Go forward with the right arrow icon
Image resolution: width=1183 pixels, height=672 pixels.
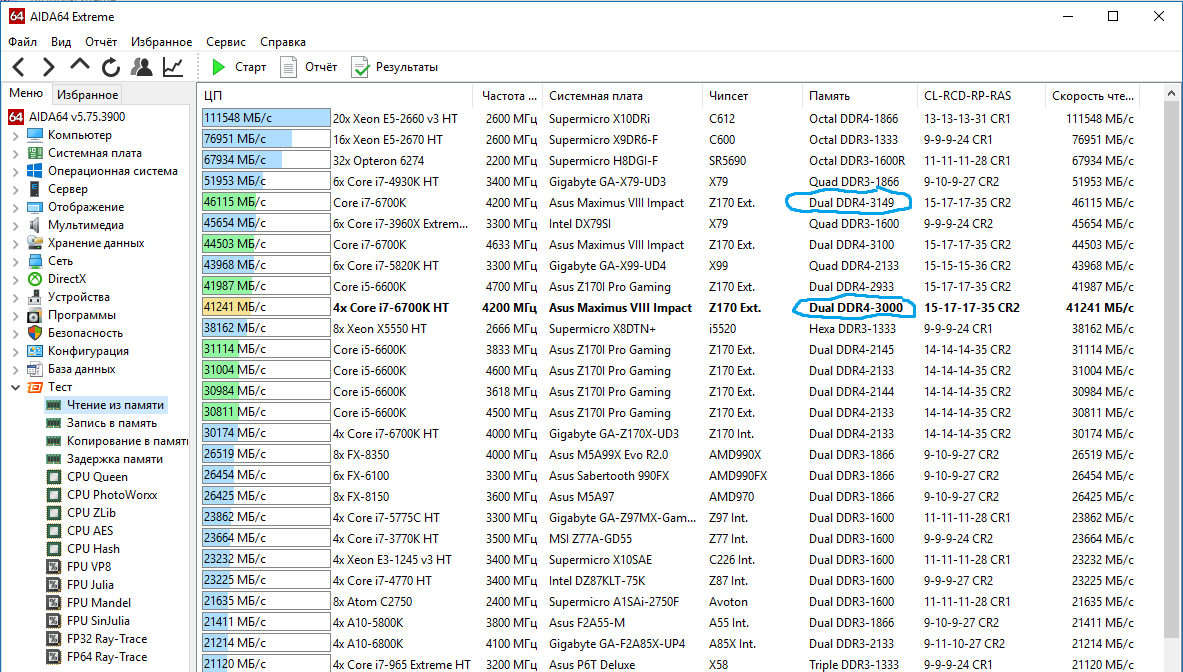[48, 67]
